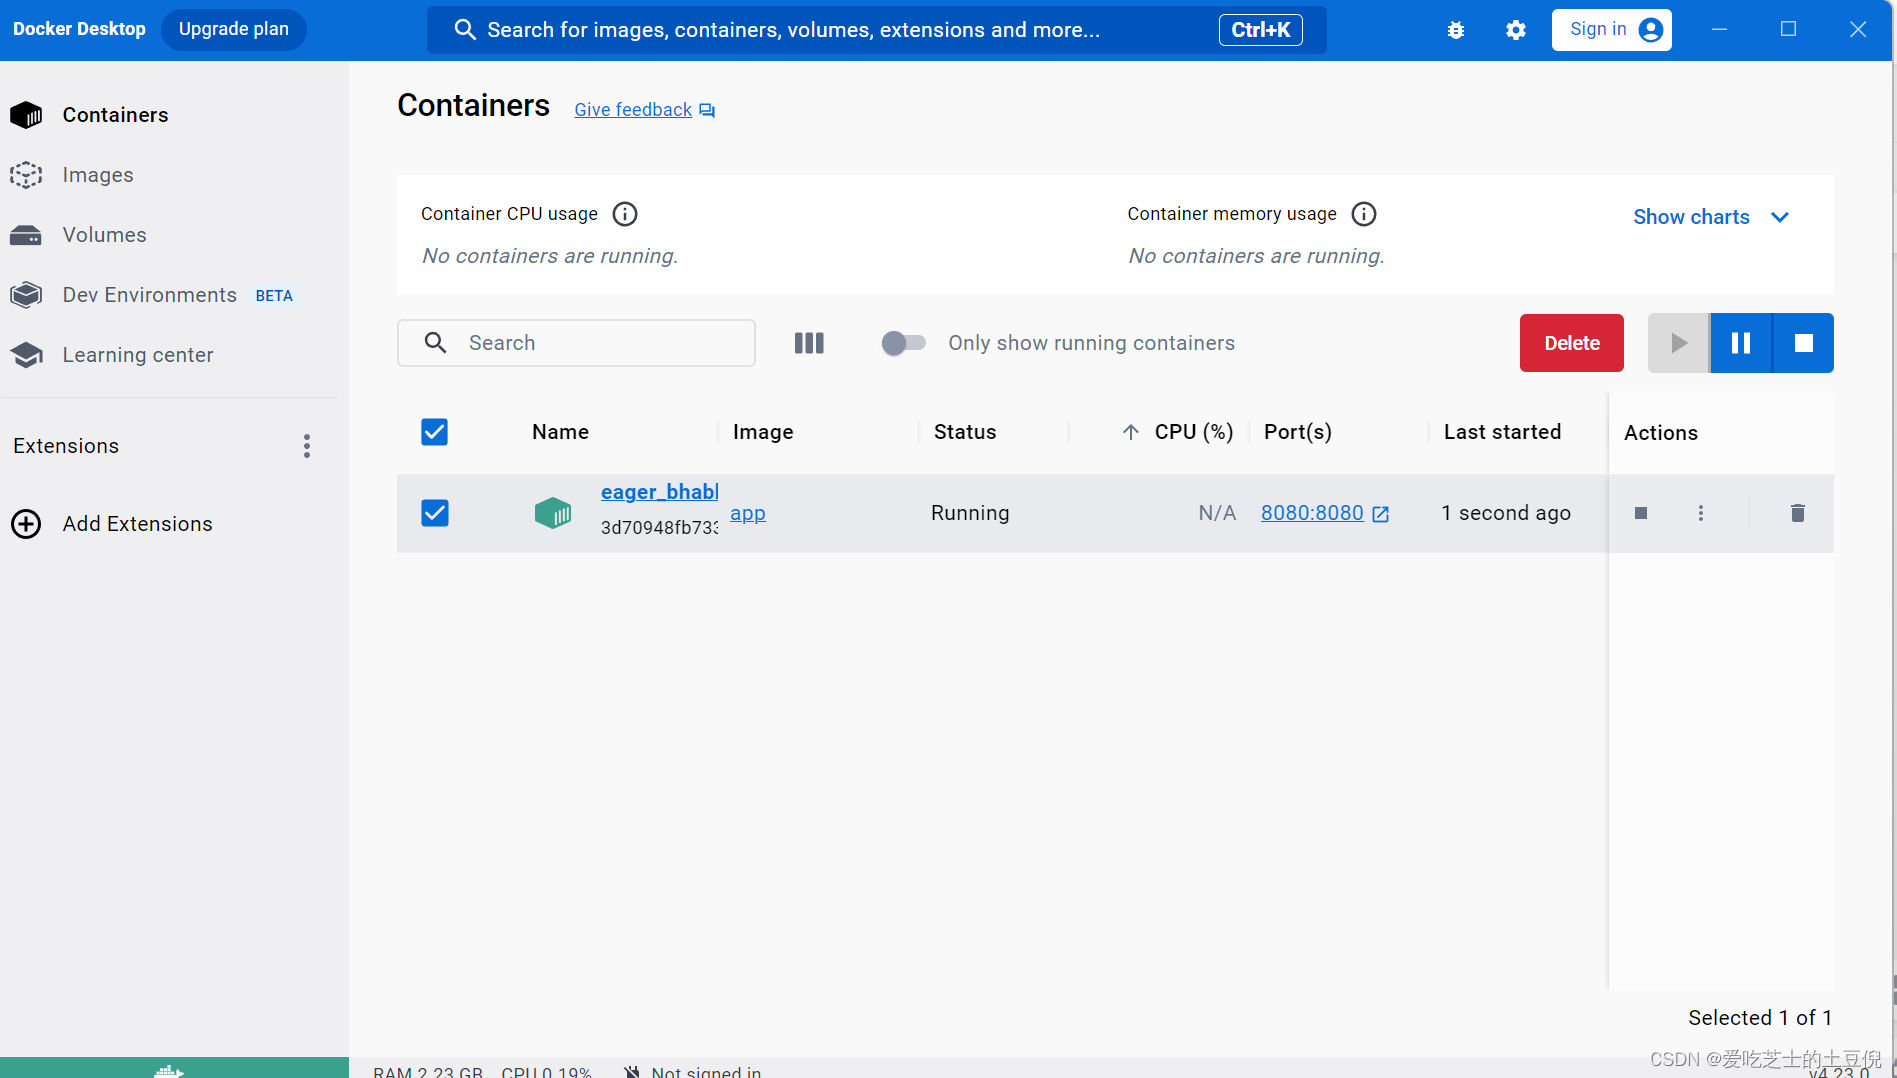
Task: Pause the selected container
Action: [1740, 342]
